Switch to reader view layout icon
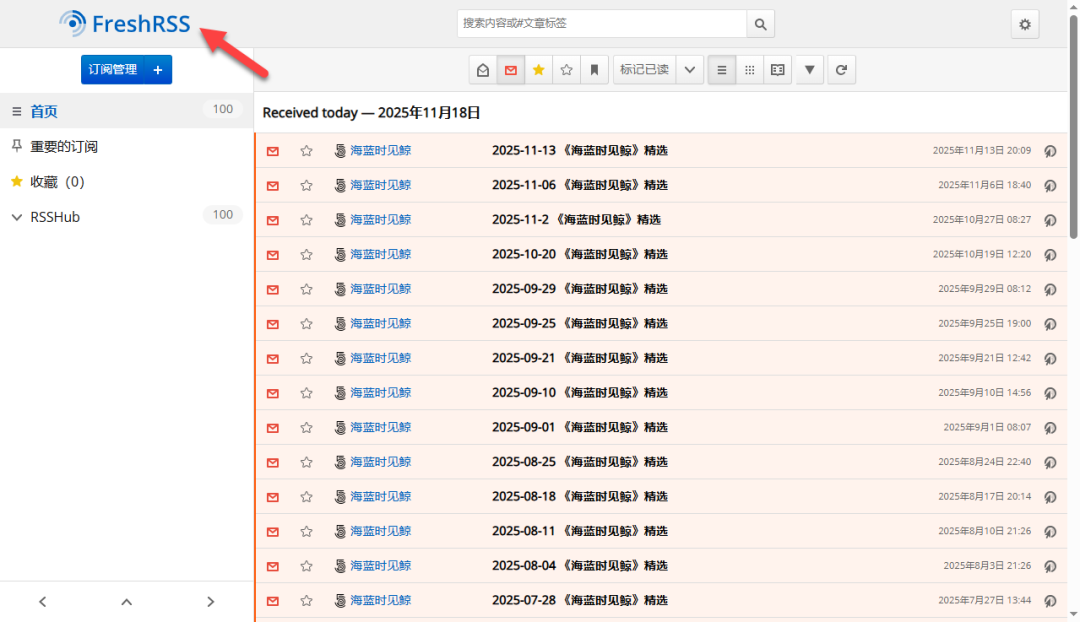The image size is (1080, 622). 777,69
